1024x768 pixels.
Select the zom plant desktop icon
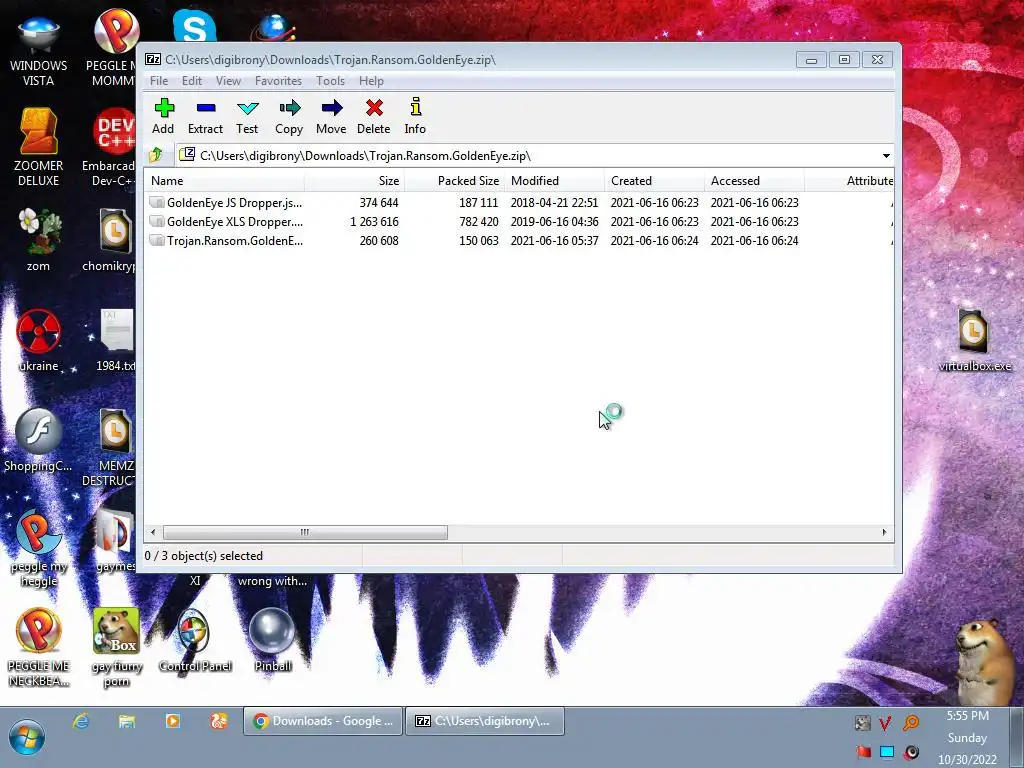pos(39,240)
